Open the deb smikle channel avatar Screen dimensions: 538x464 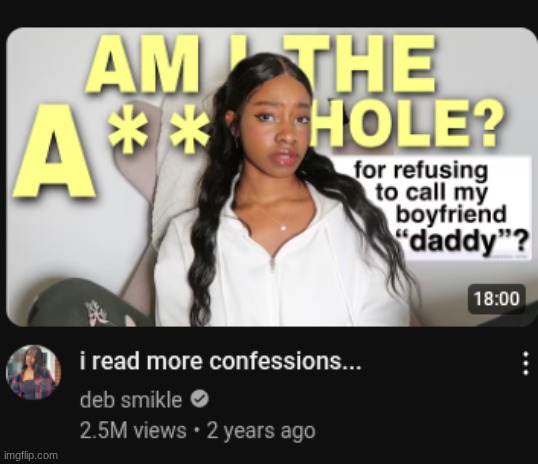(33, 373)
